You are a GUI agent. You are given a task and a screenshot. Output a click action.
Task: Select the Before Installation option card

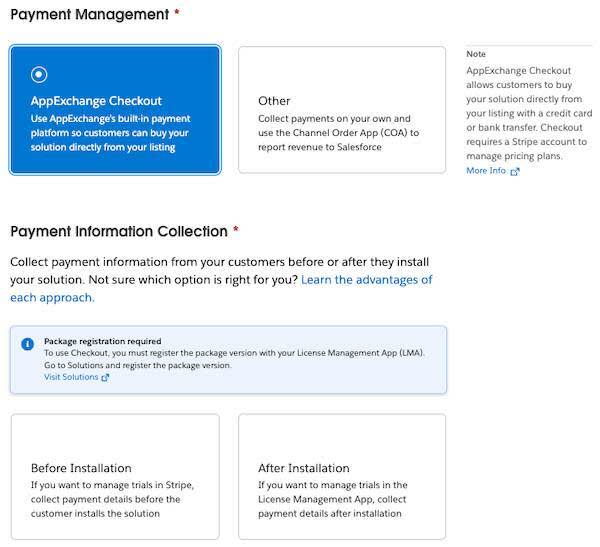[115, 476]
